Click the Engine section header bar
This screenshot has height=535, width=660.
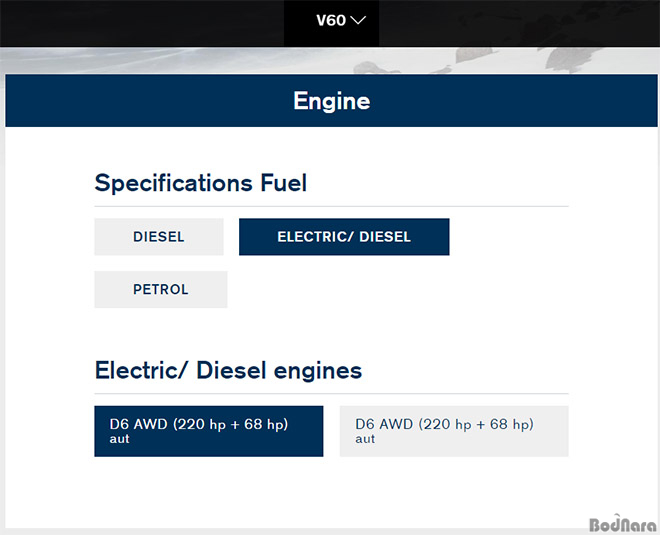(331, 101)
